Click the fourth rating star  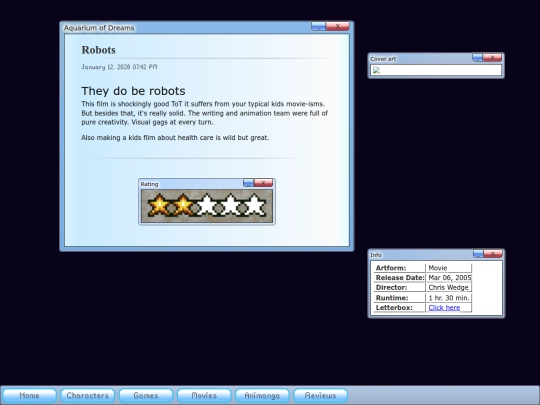click(231, 206)
